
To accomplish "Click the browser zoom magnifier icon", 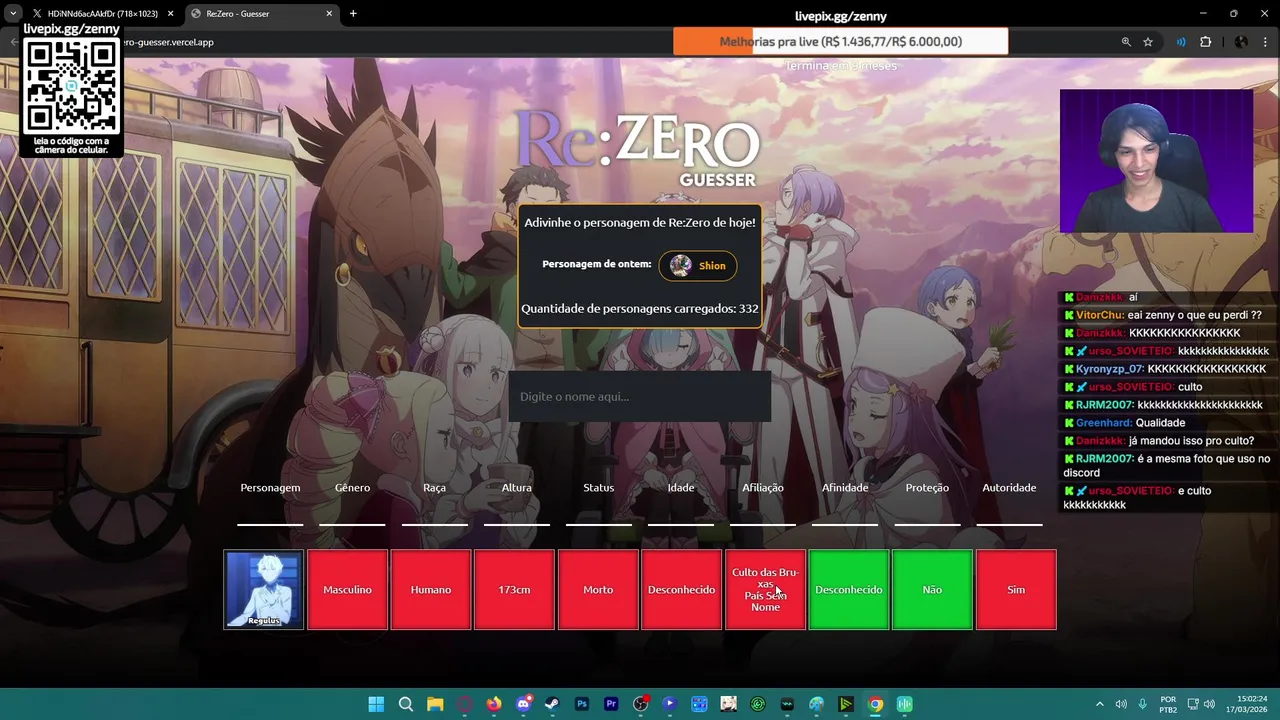I will pos(1126,42).
